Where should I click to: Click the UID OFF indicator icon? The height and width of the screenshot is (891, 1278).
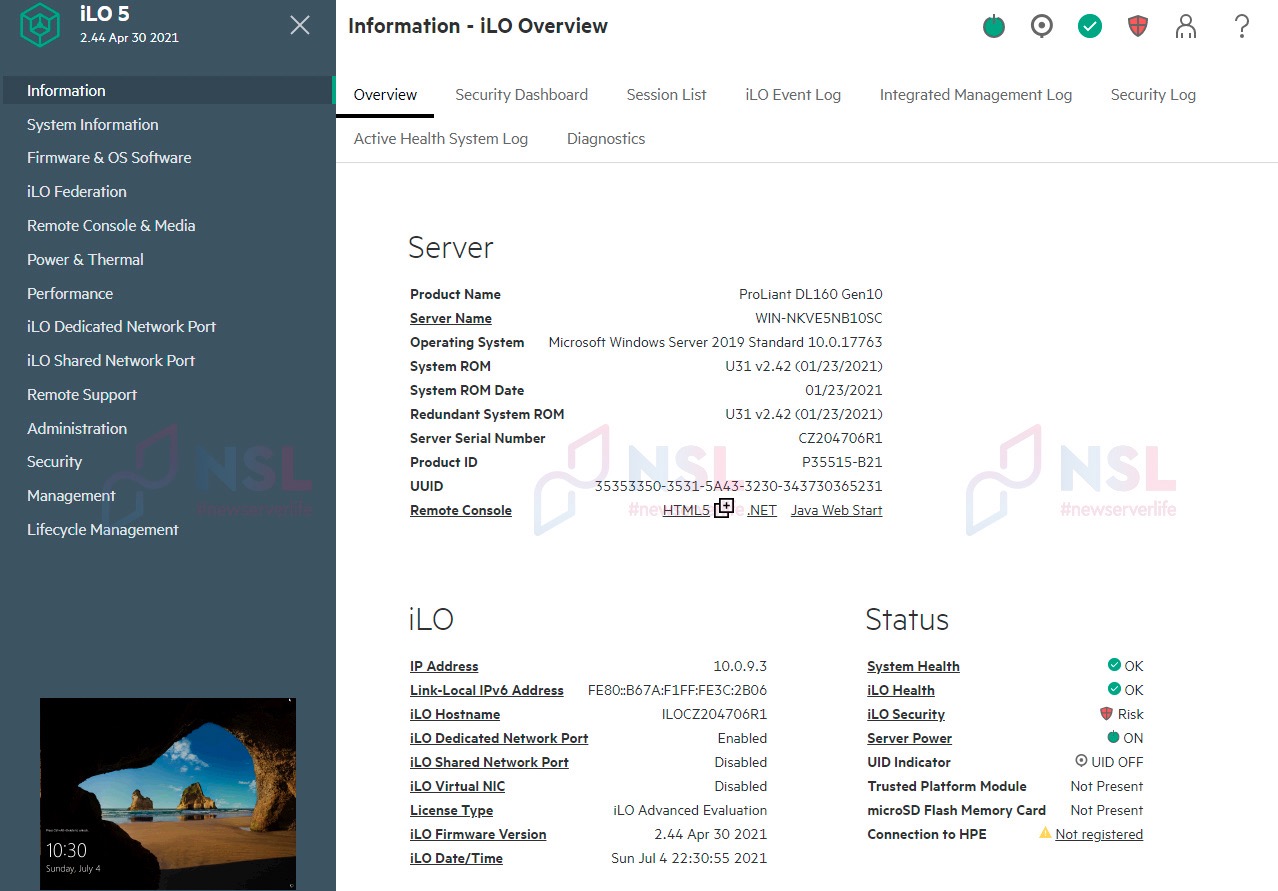coord(1081,761)
